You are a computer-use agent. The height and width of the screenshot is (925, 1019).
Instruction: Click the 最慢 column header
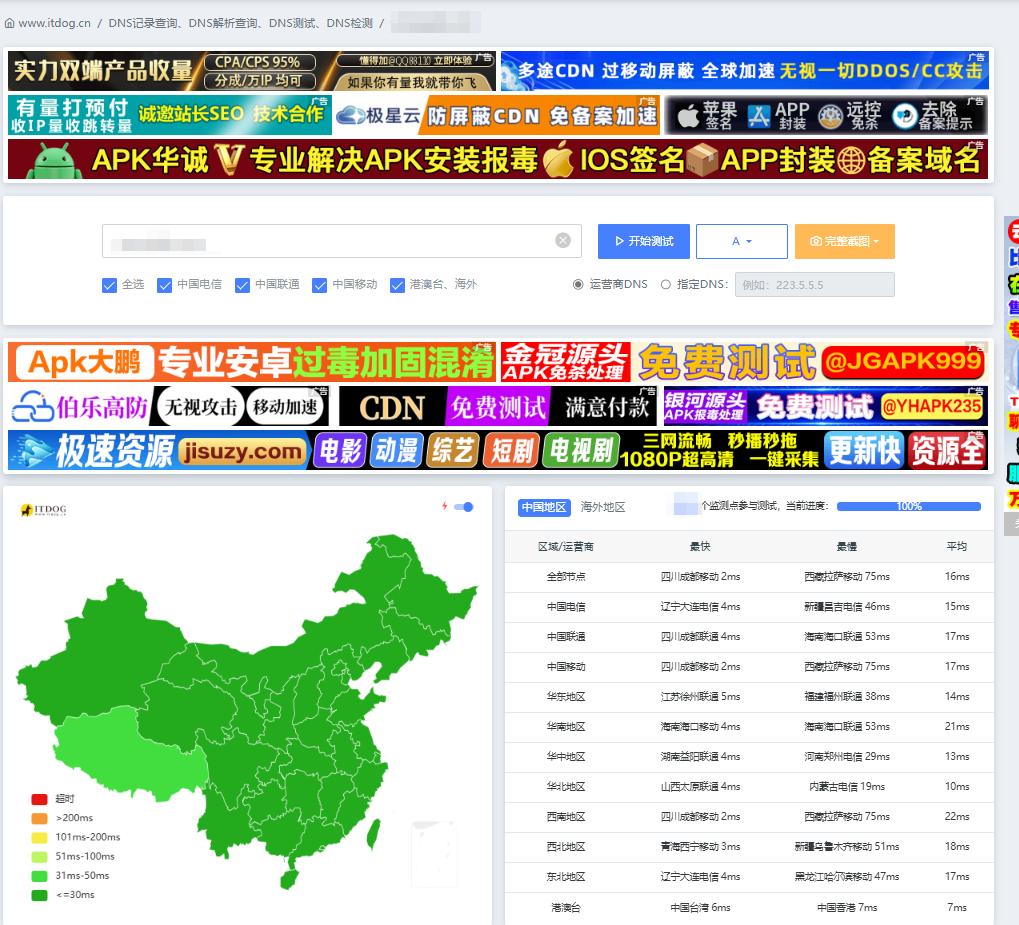(846, 547)
